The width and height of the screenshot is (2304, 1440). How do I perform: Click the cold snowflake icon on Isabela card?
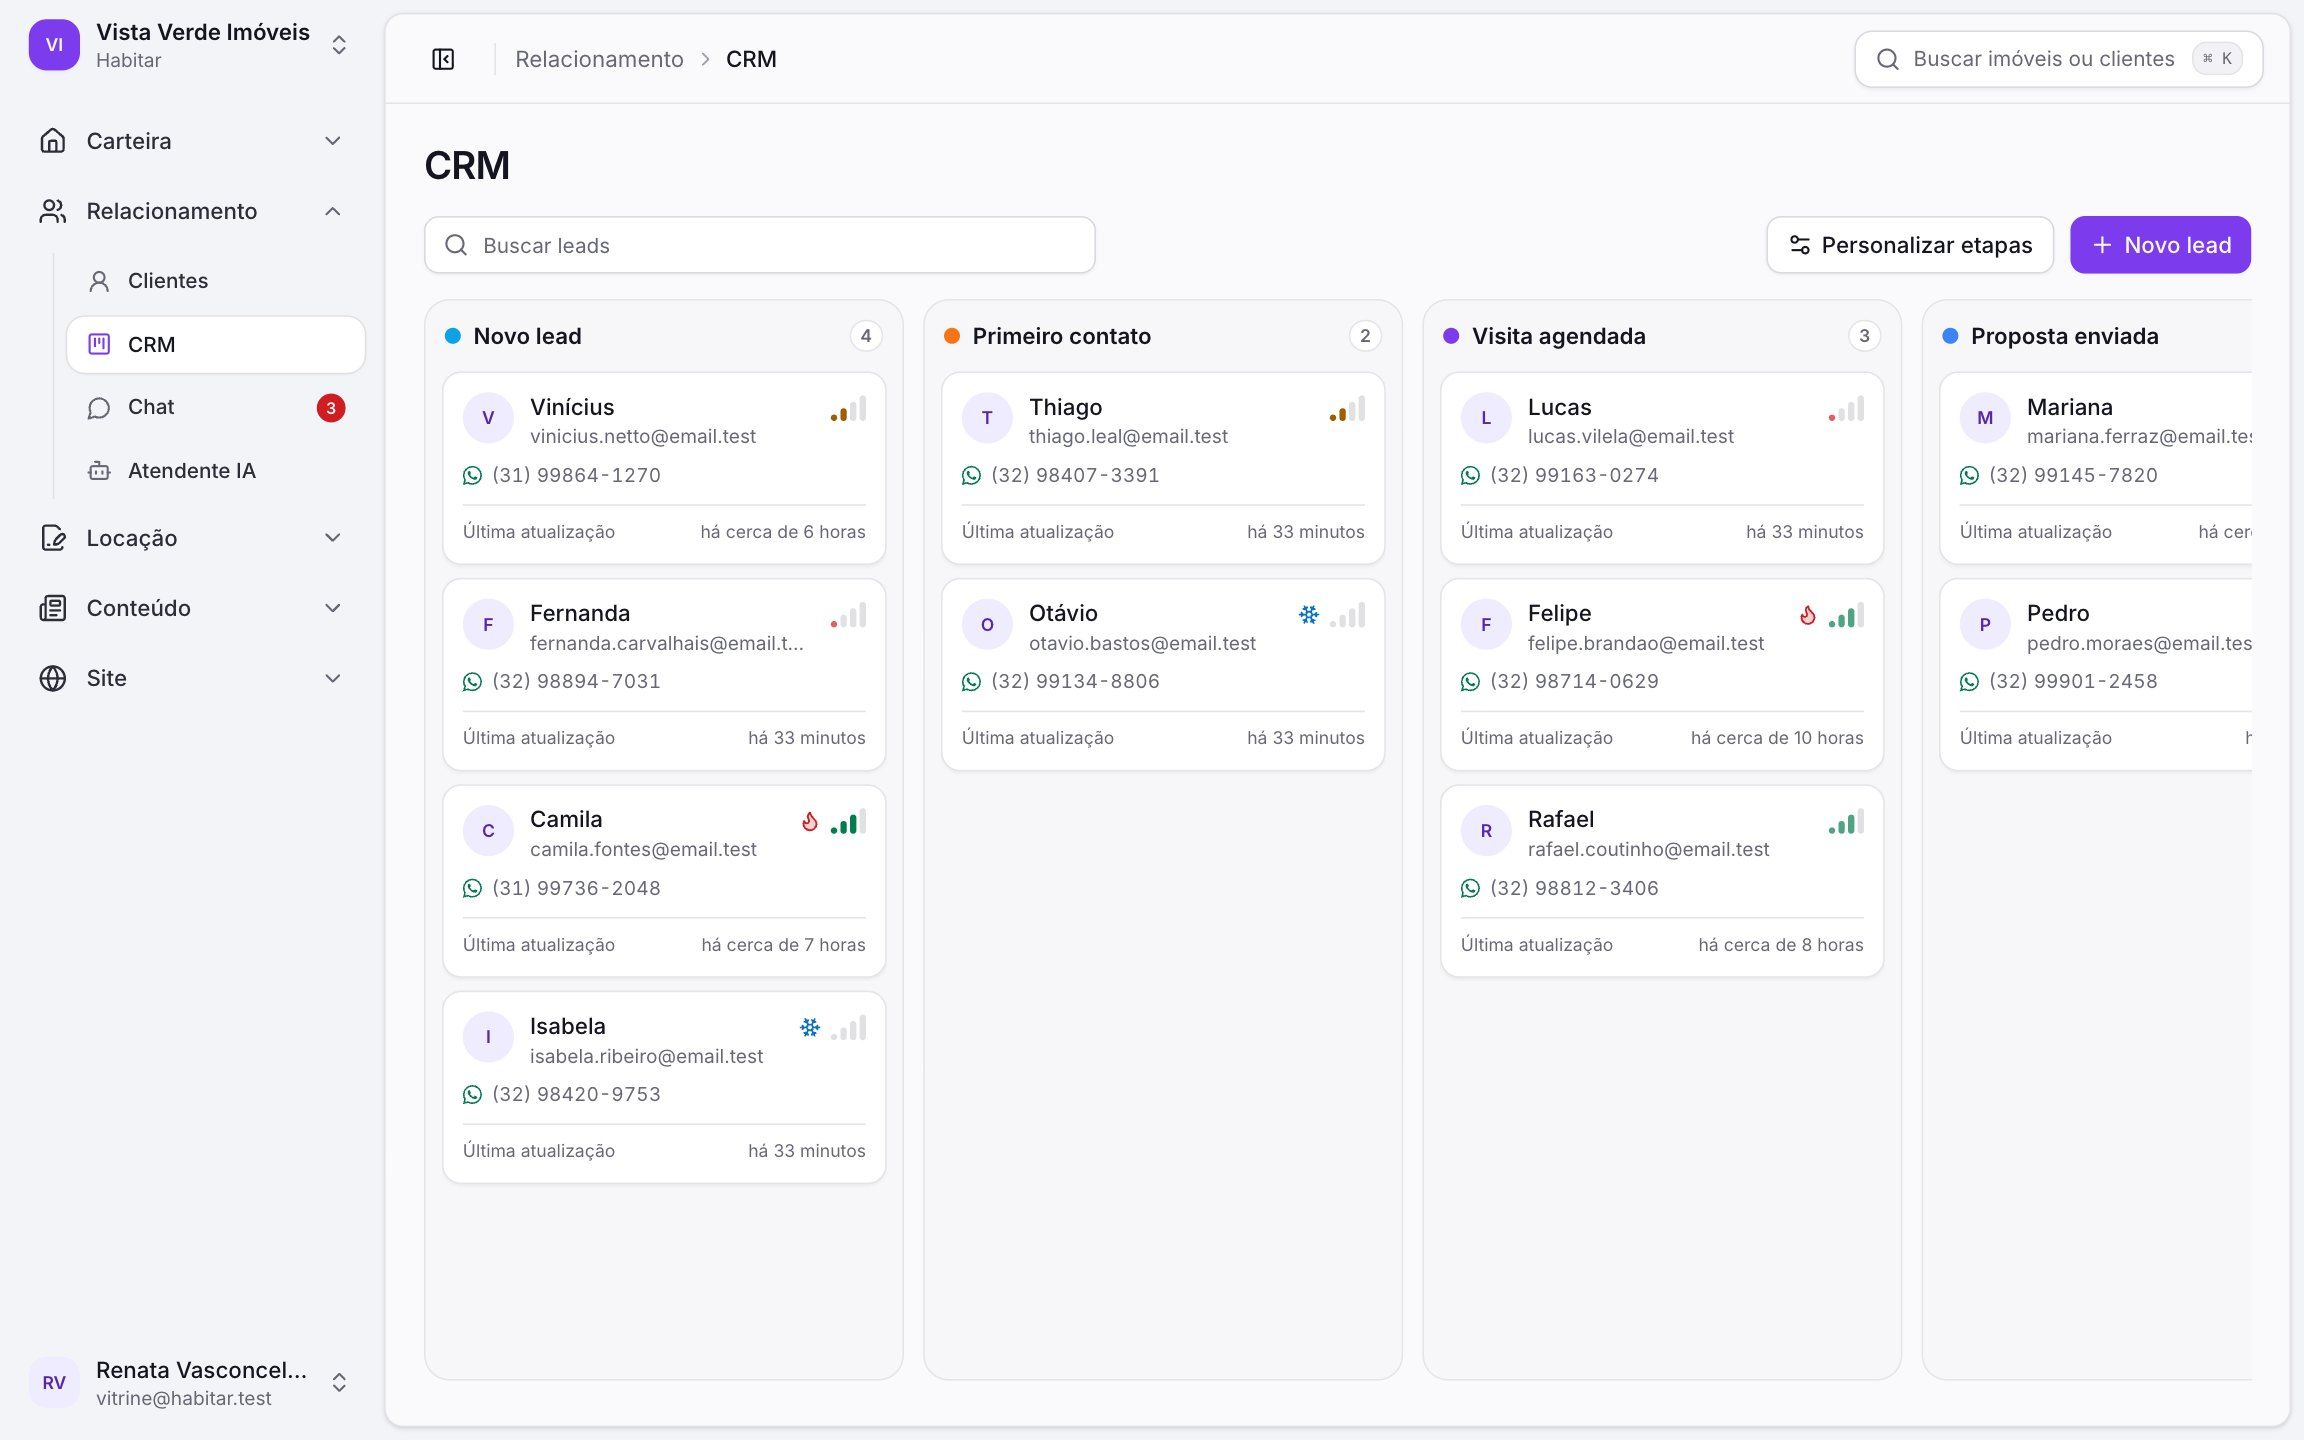tap(810, 1027)
